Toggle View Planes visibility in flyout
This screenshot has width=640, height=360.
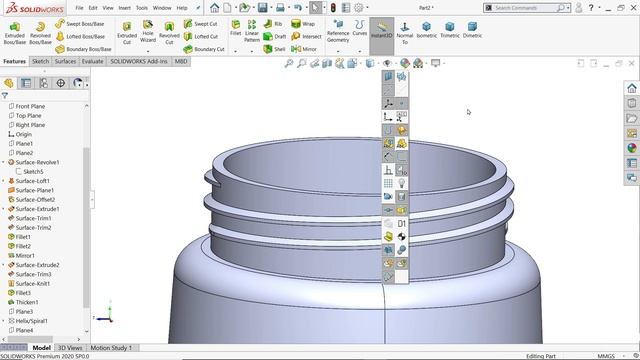pos(388,77)
